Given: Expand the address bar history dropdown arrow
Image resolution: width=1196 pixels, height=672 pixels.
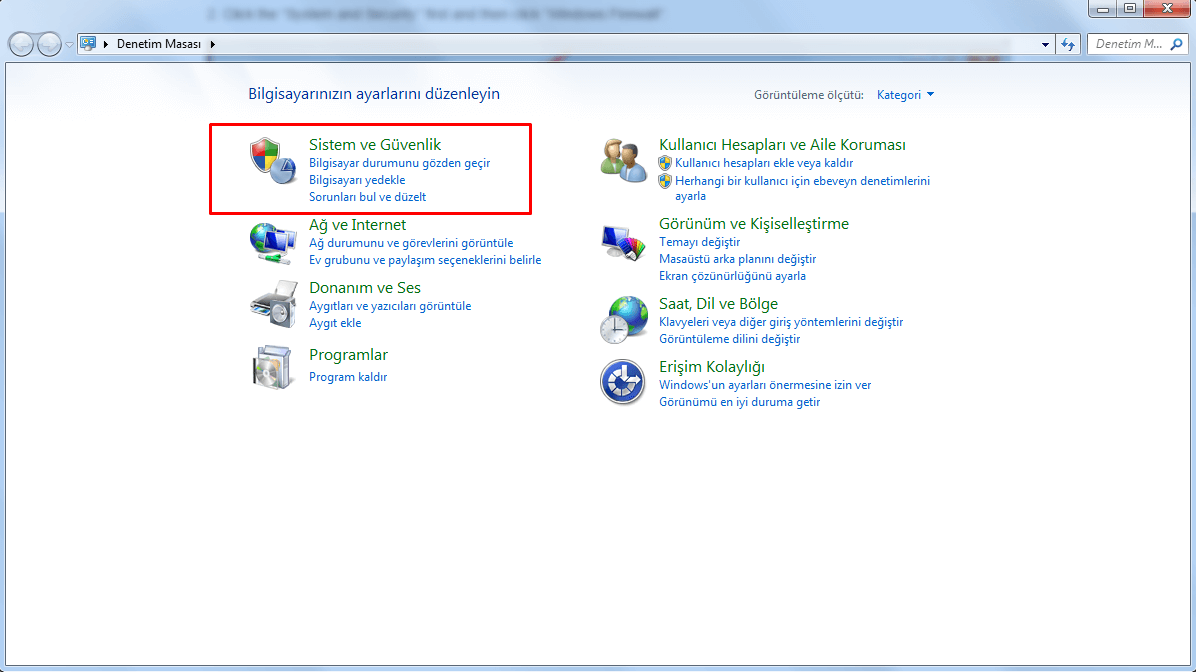Looking at the screenshot, I should tap(1045, 44).
